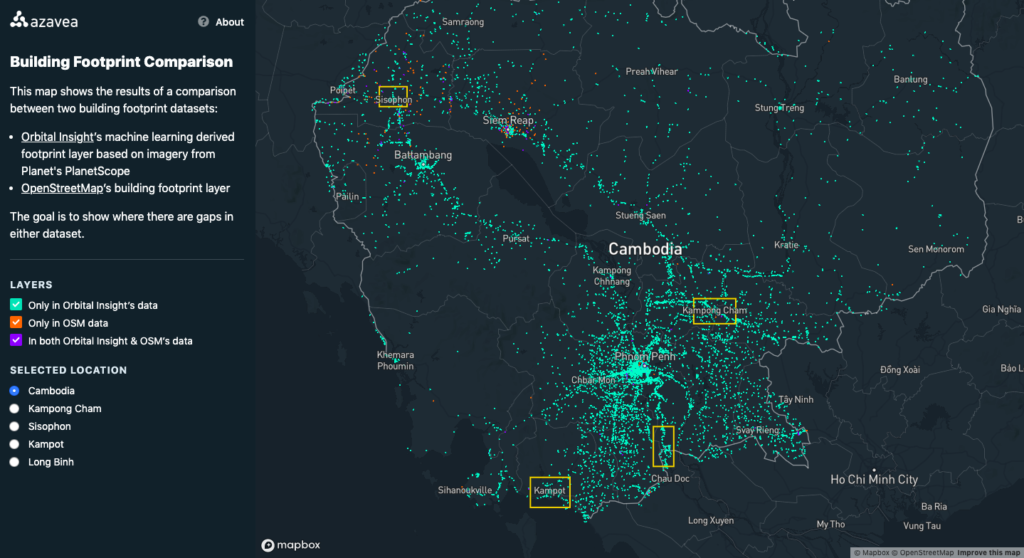Toggle Only in OSM data layer
This screenshot has width=1024, height=558.
click(x=16, y=322)
